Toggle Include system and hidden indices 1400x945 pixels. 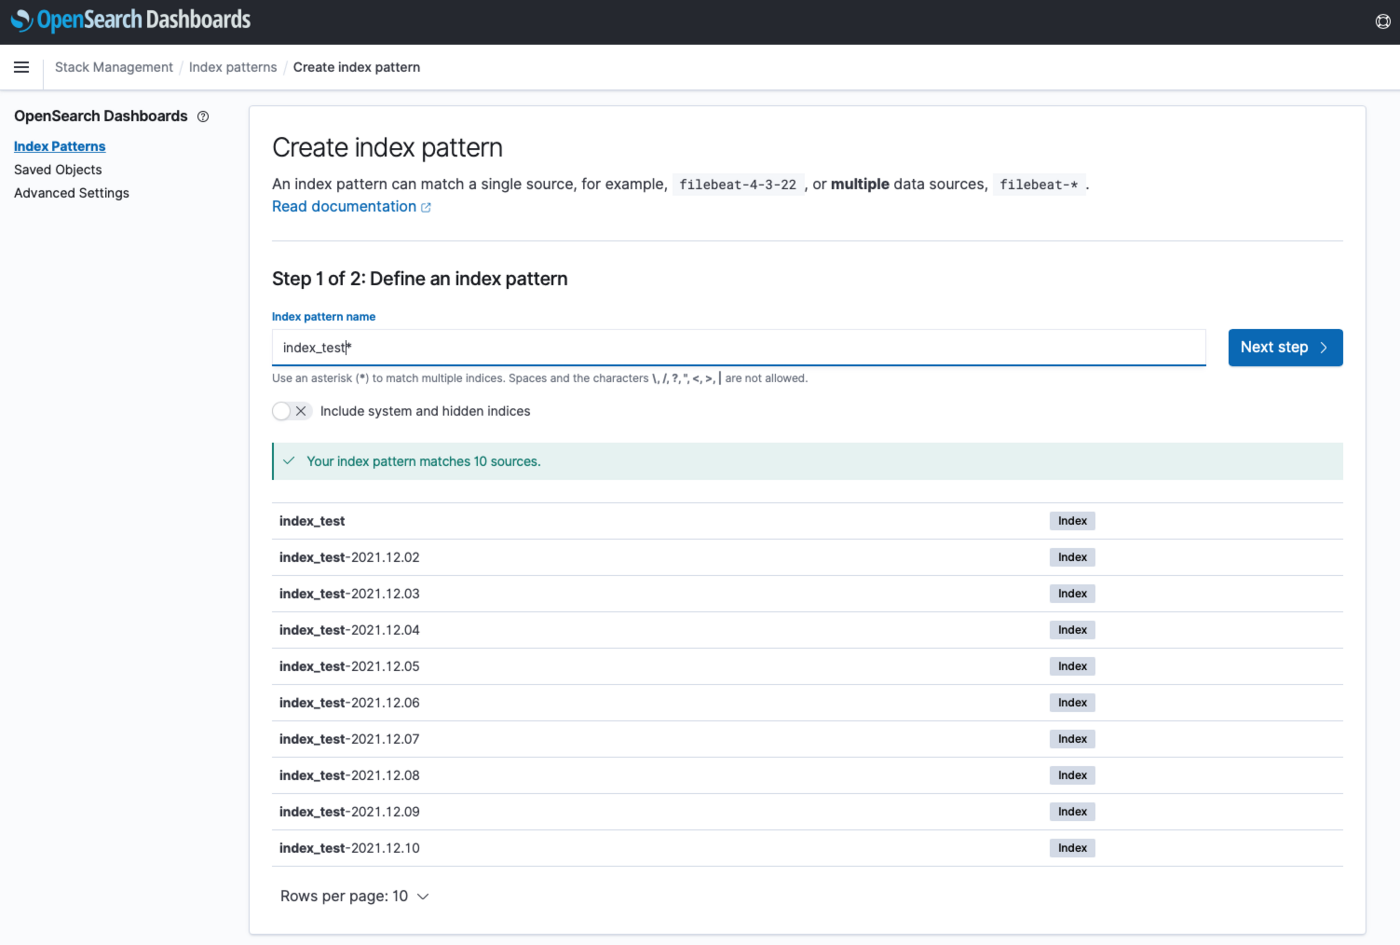tap(291, 411)
